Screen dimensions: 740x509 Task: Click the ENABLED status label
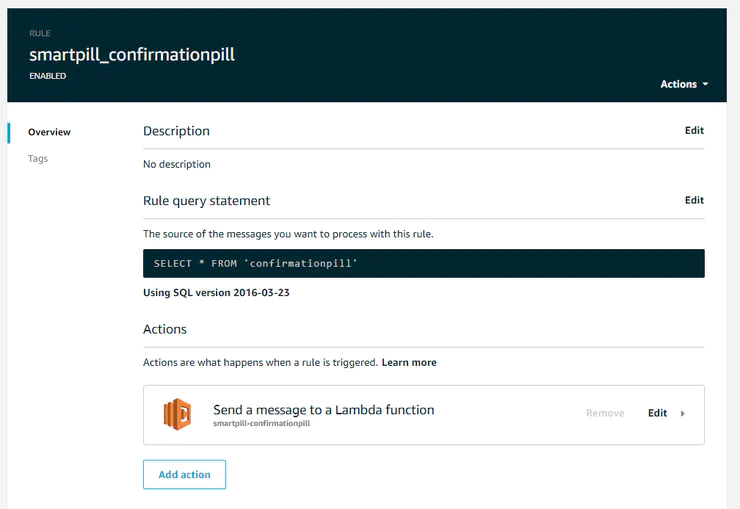(48, 76)
